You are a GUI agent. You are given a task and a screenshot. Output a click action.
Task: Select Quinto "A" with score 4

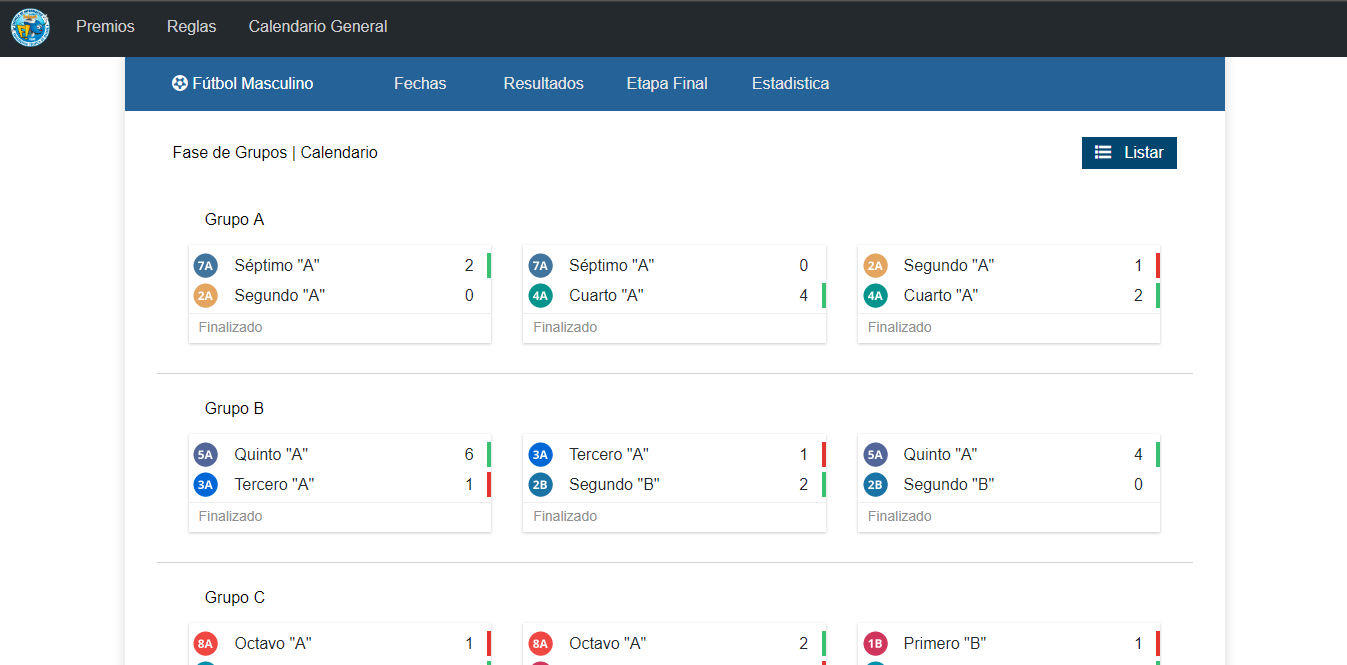pos(941,455)
